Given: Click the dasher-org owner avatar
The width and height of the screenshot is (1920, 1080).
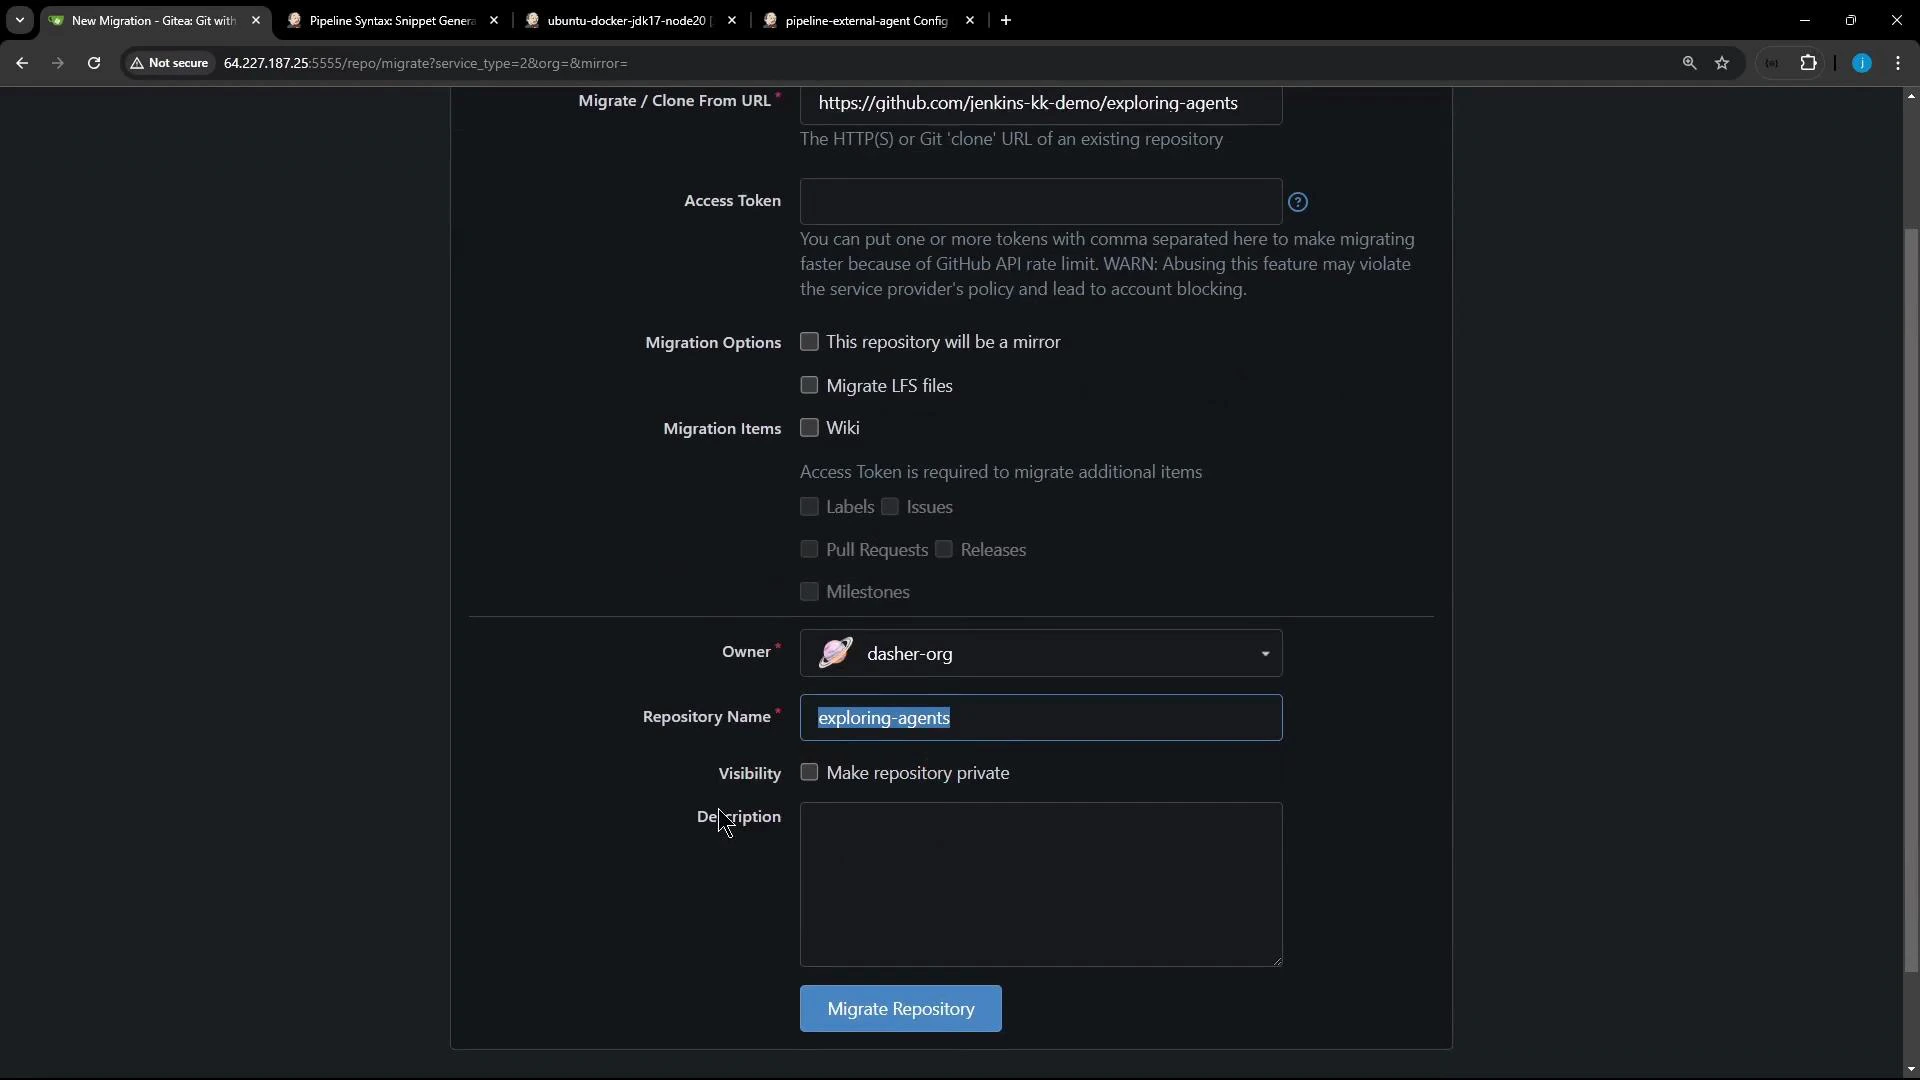Looking at the screenshot, I should pyautogui.click(x=836, y=652).
